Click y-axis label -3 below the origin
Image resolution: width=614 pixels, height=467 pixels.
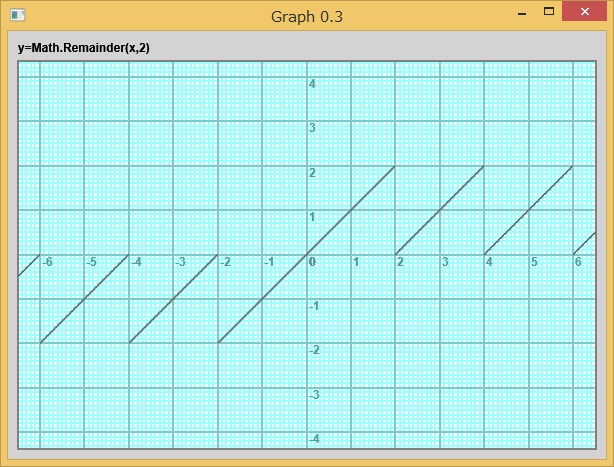tap(314, 395)
